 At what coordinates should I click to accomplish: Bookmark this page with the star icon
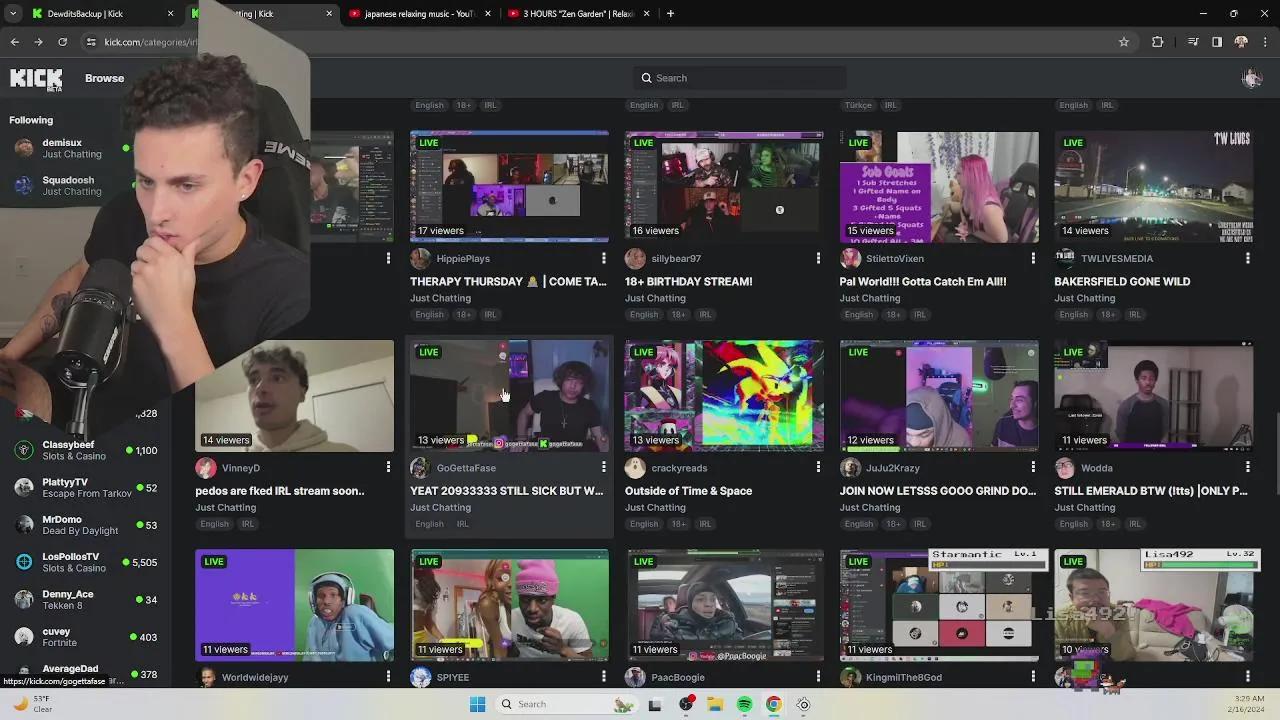pos(1124,42)
